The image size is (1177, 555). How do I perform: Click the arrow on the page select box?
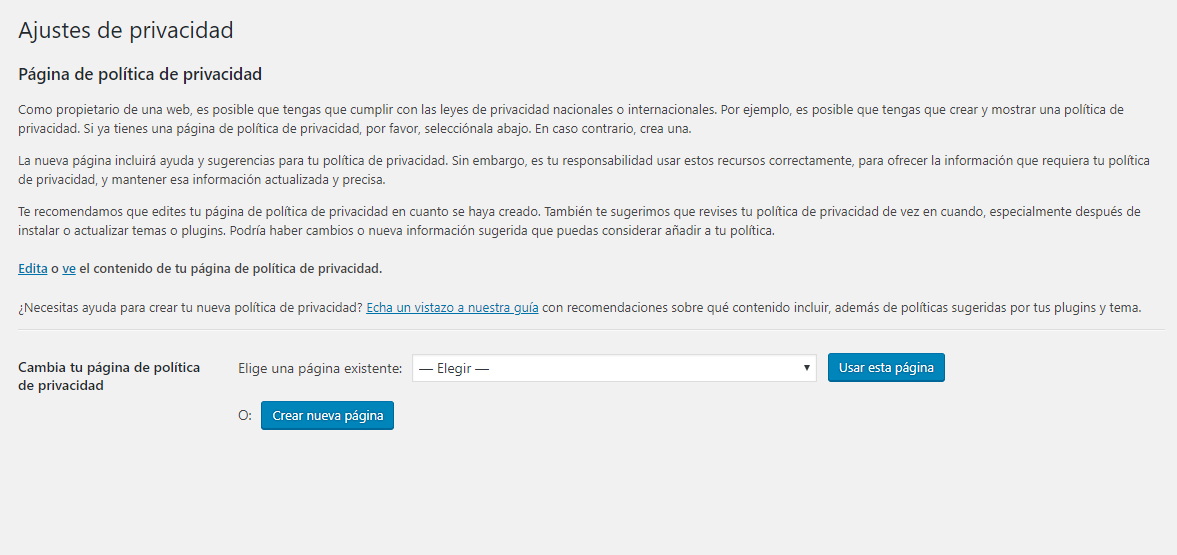coord(807,368)
